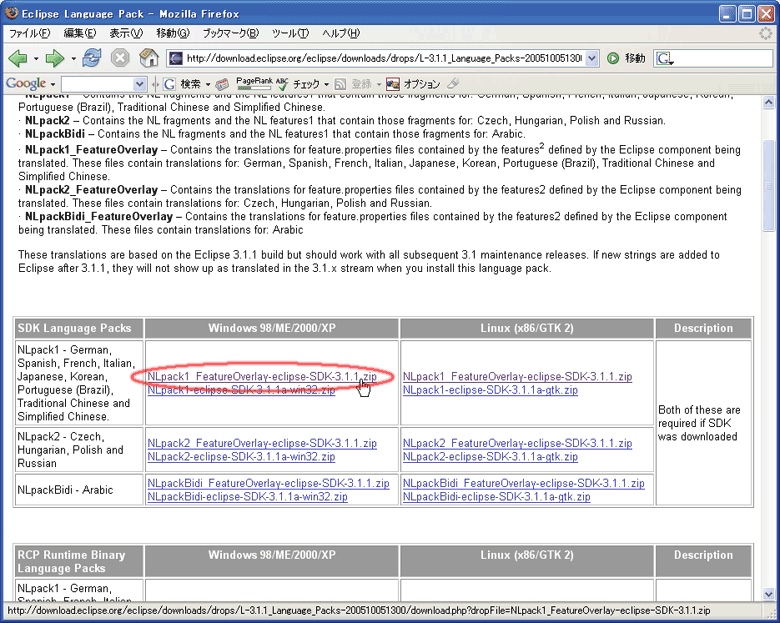Screen dimensions: 780x623
Task: Click the highlighter pen icon in Google toolbar
Action: pyautogui.click(x=453, y=84)
